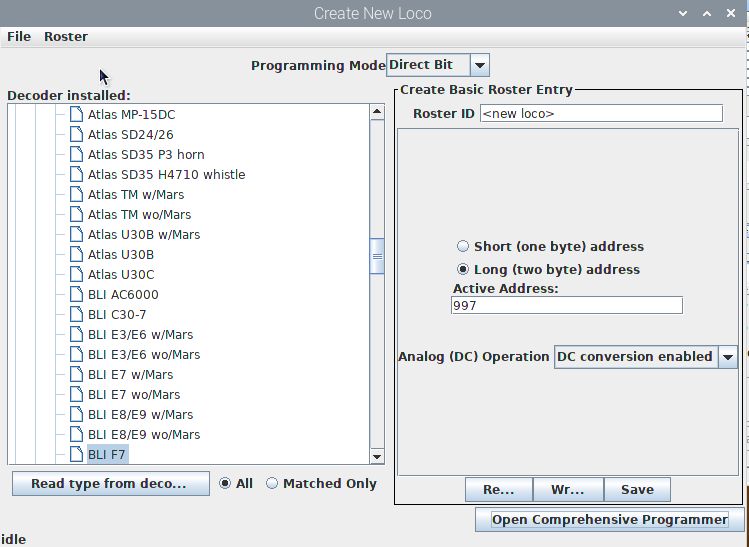Select BLI E8/E9 wo/Mars entry
Viewport: 749px width, 547px height.
144,435
